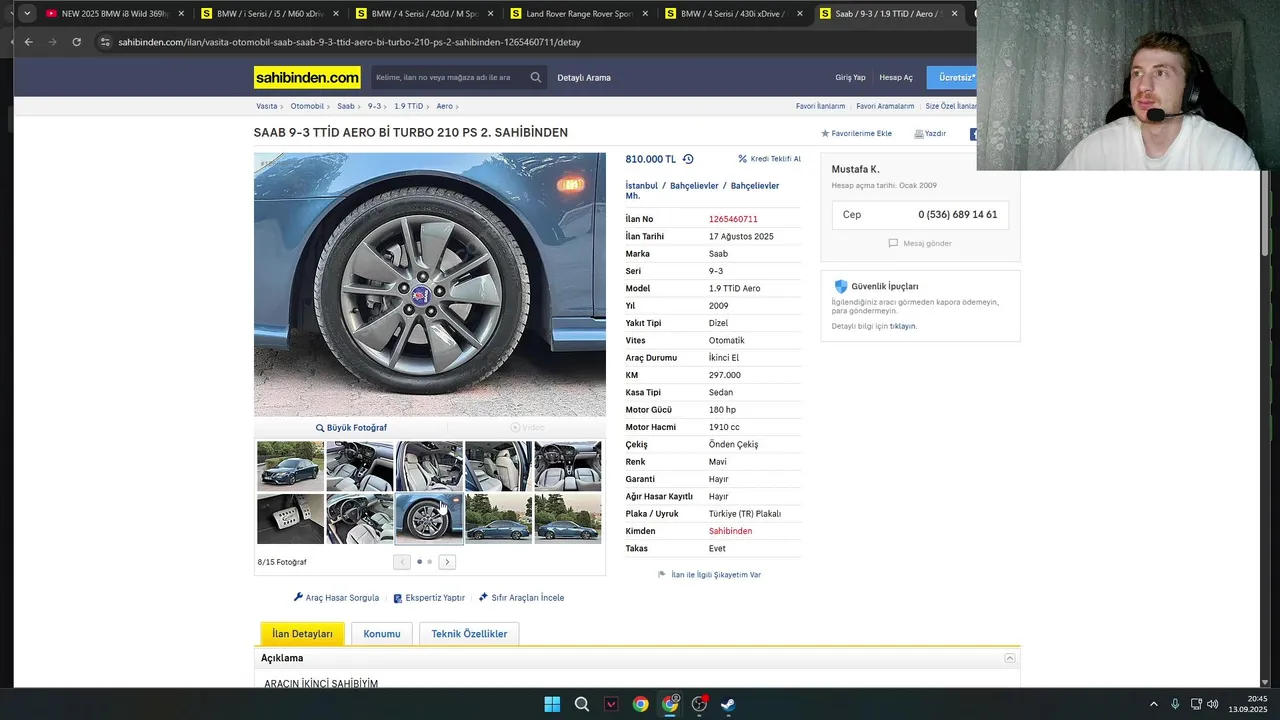Collapse the Açıklama section chevron
1280x720 pixels.
tap(1010, 658)
